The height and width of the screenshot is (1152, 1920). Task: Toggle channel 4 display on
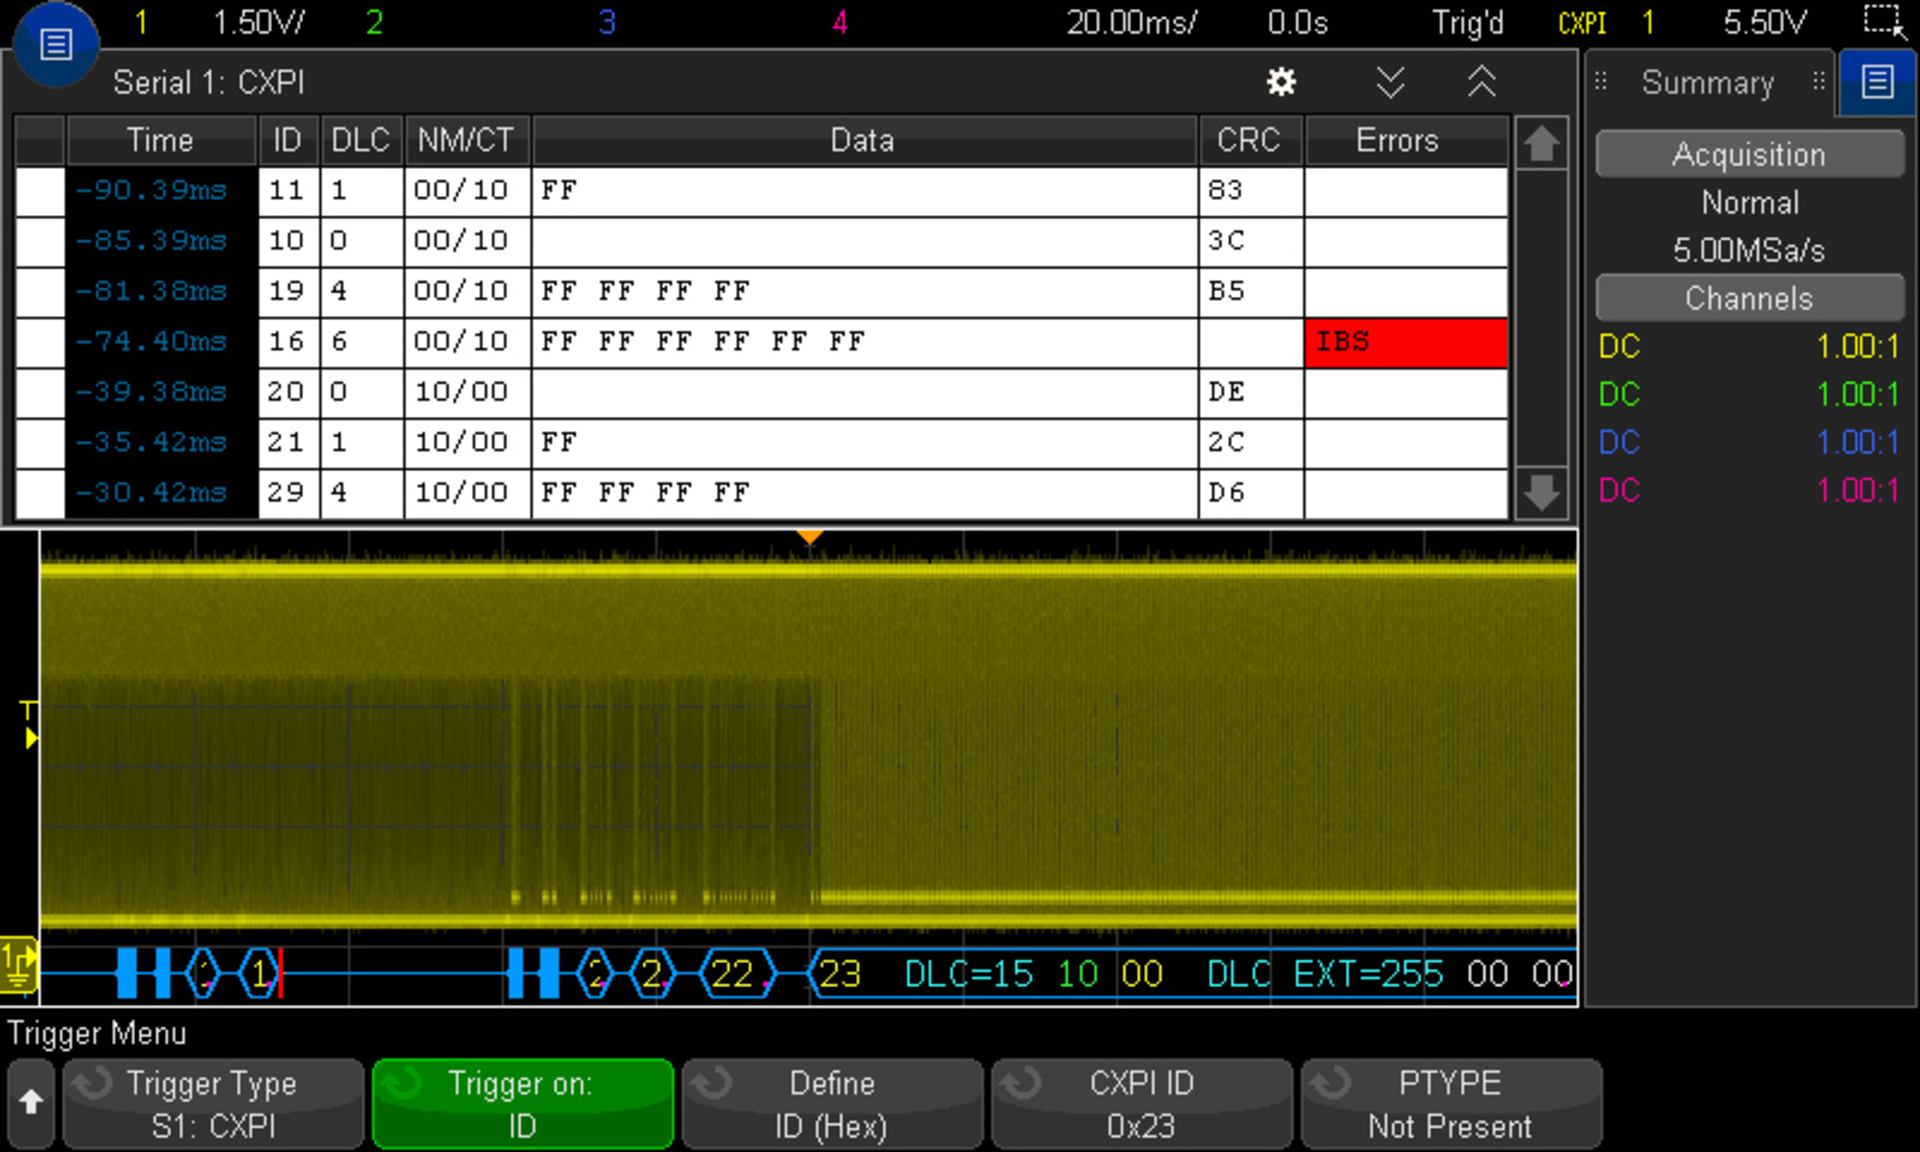(840, 22)
